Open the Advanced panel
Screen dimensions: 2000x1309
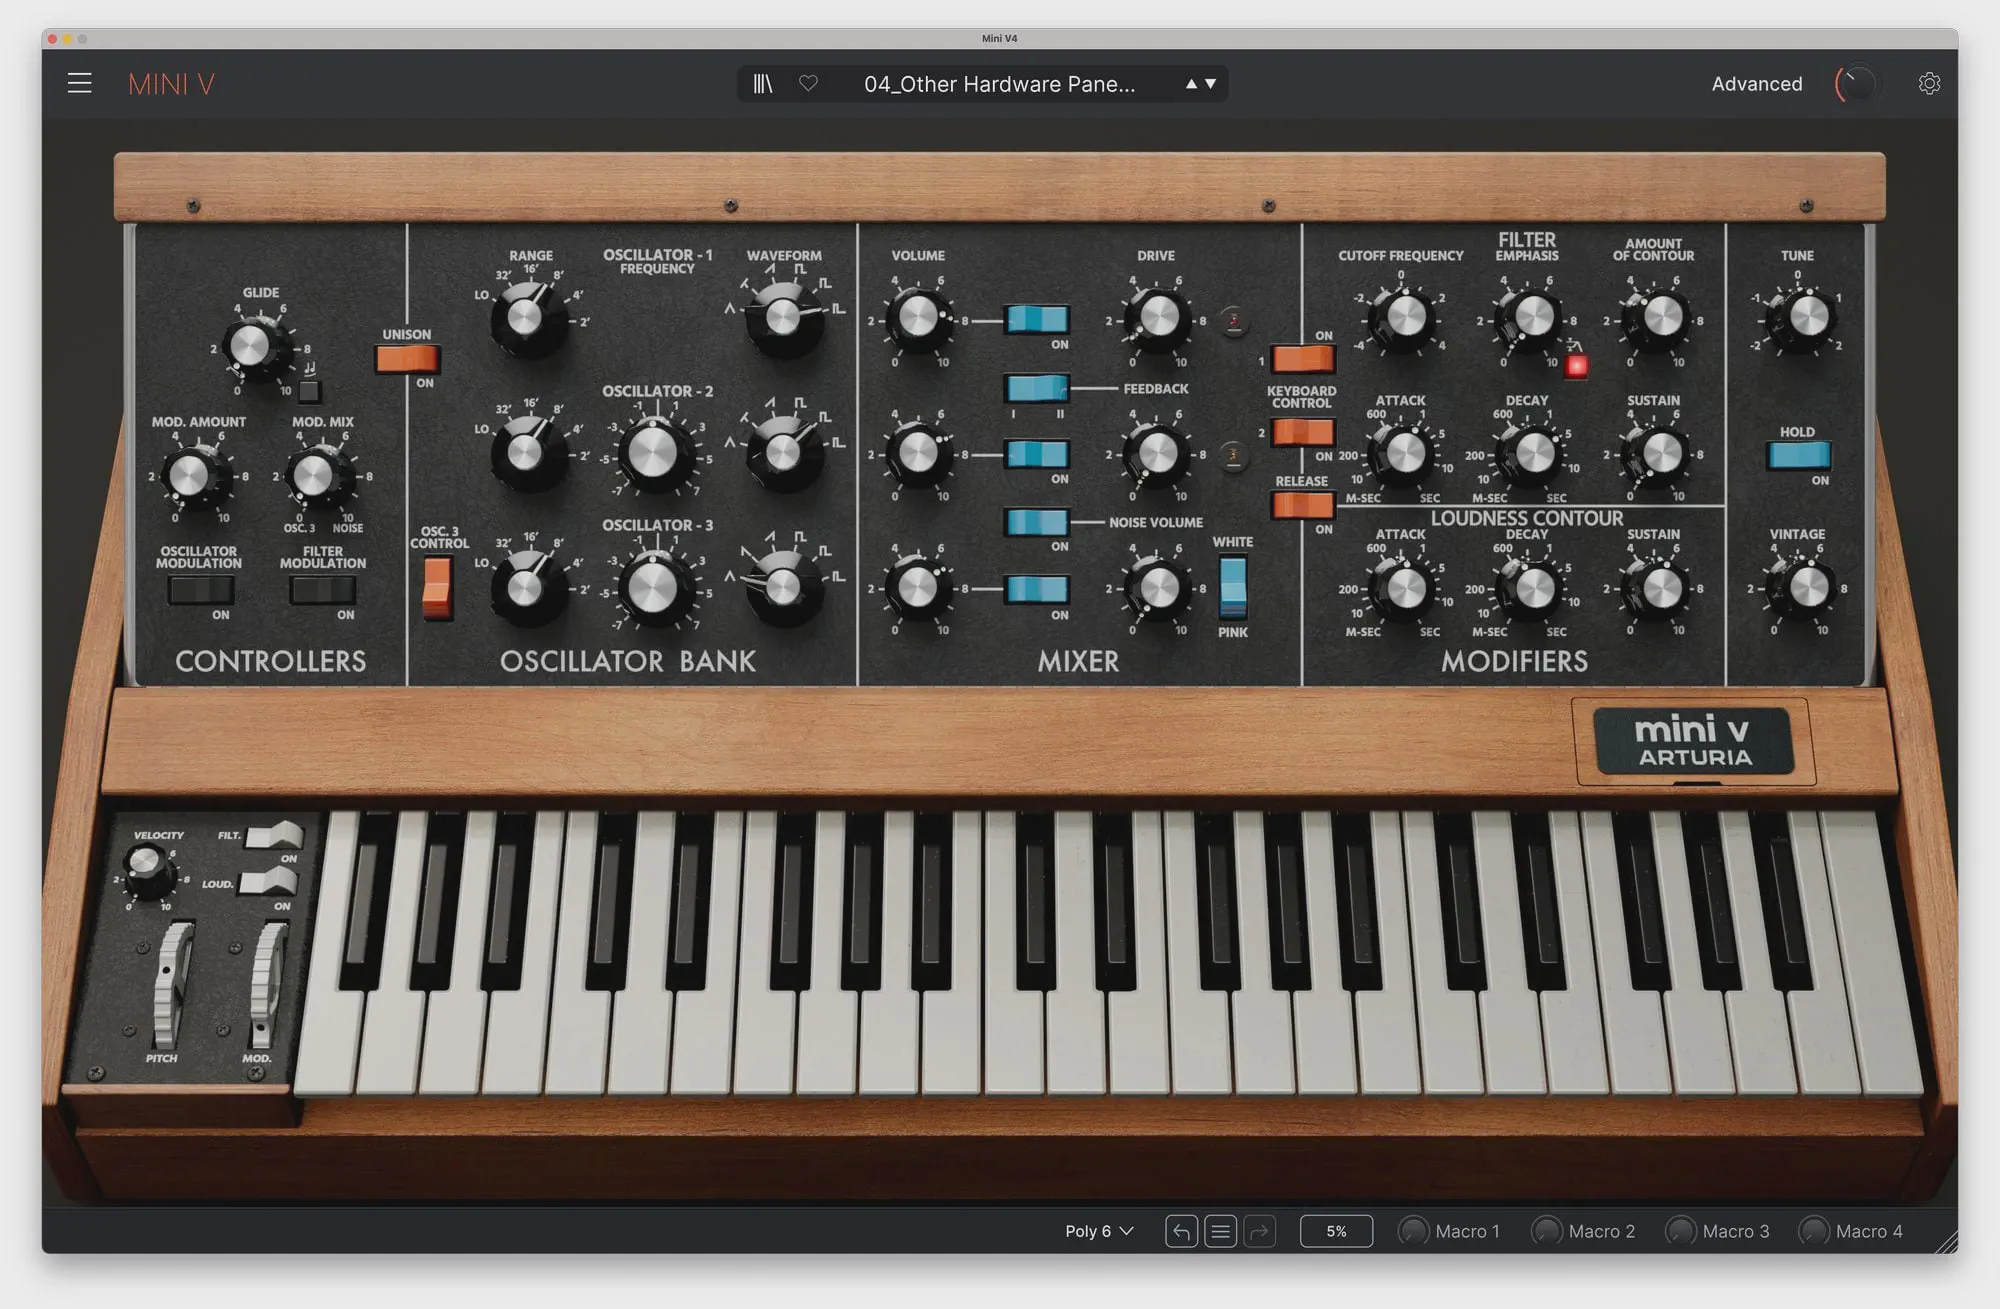[1756, 84]
